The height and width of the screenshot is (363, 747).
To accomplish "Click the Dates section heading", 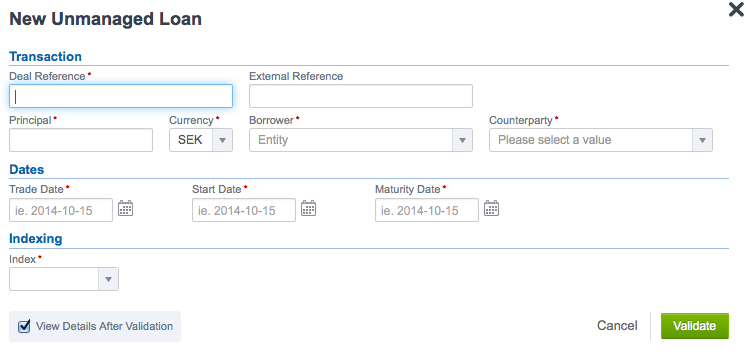I will click(x=27, y=170).
